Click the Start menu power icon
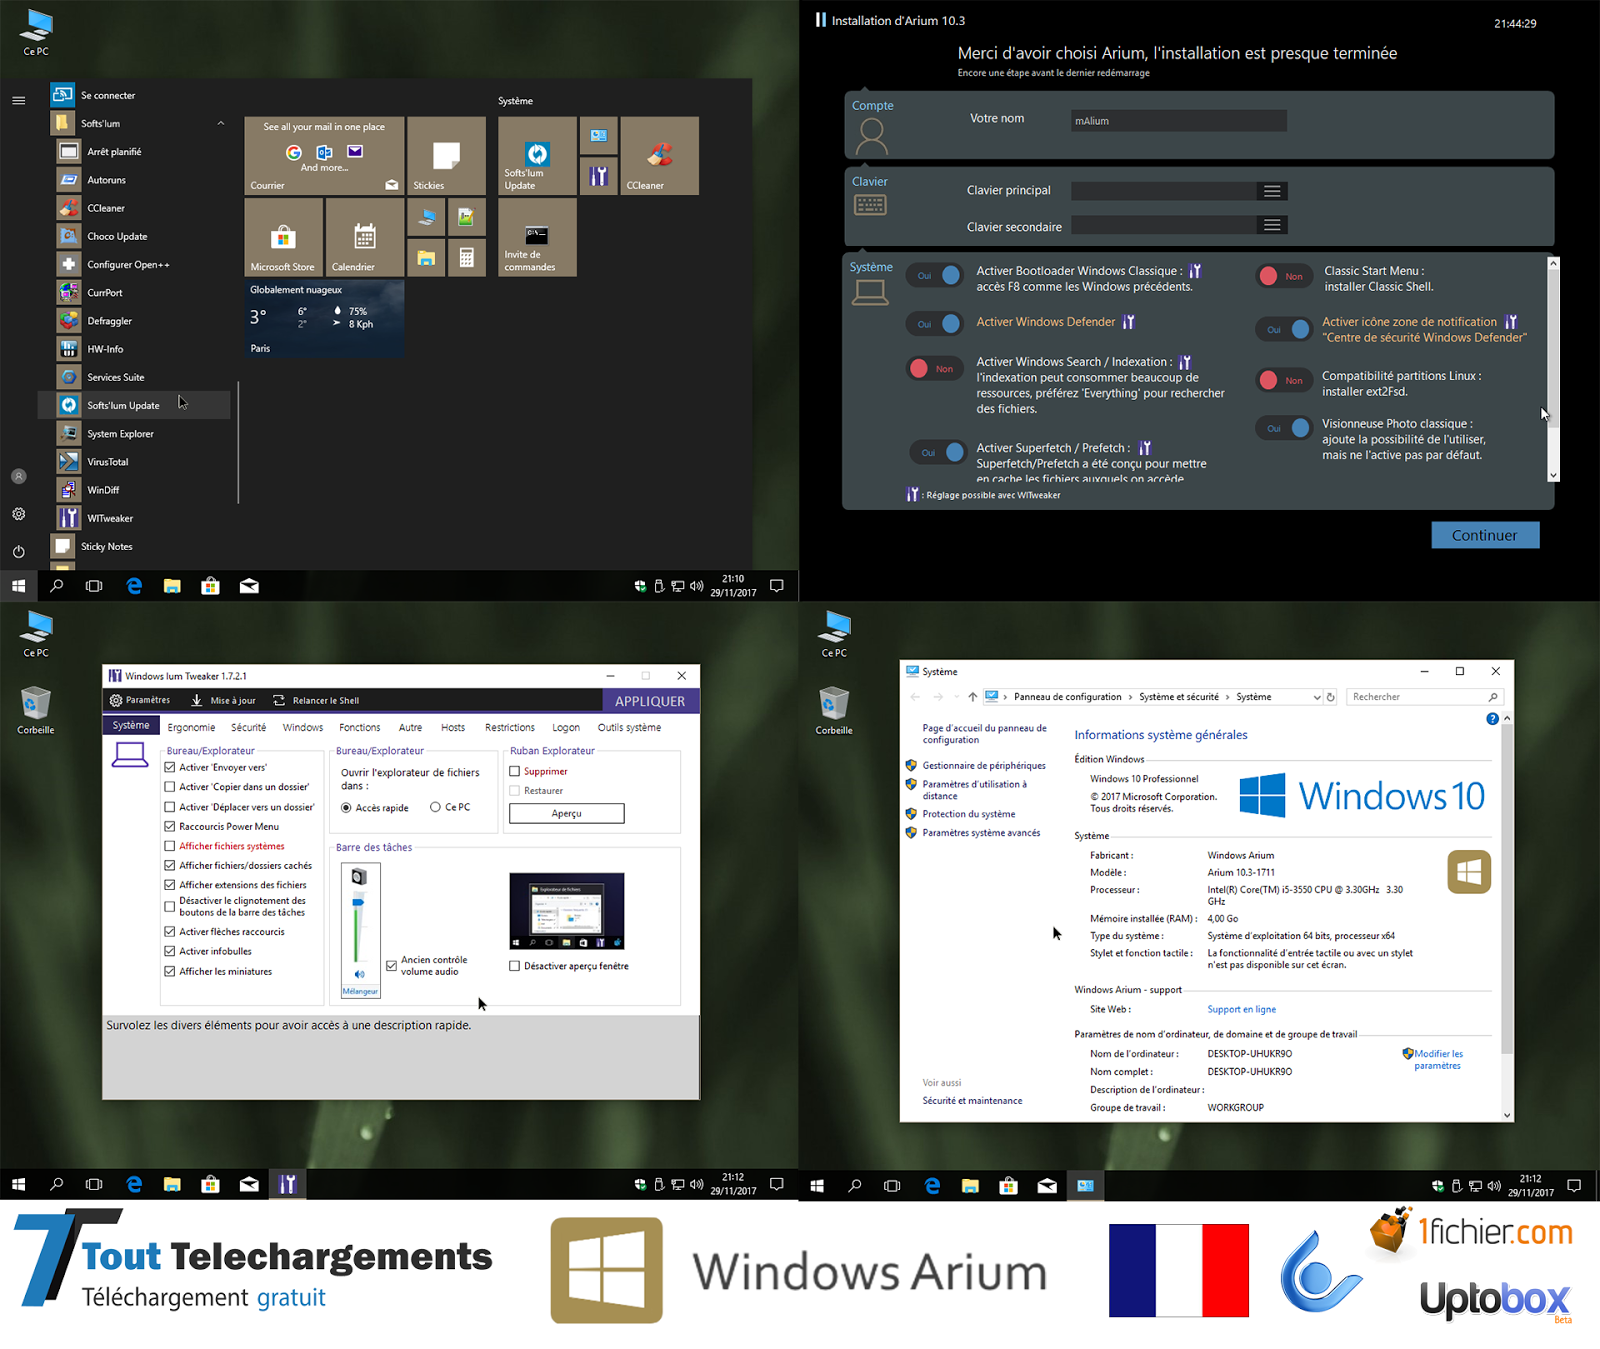 tap(18, 551)
